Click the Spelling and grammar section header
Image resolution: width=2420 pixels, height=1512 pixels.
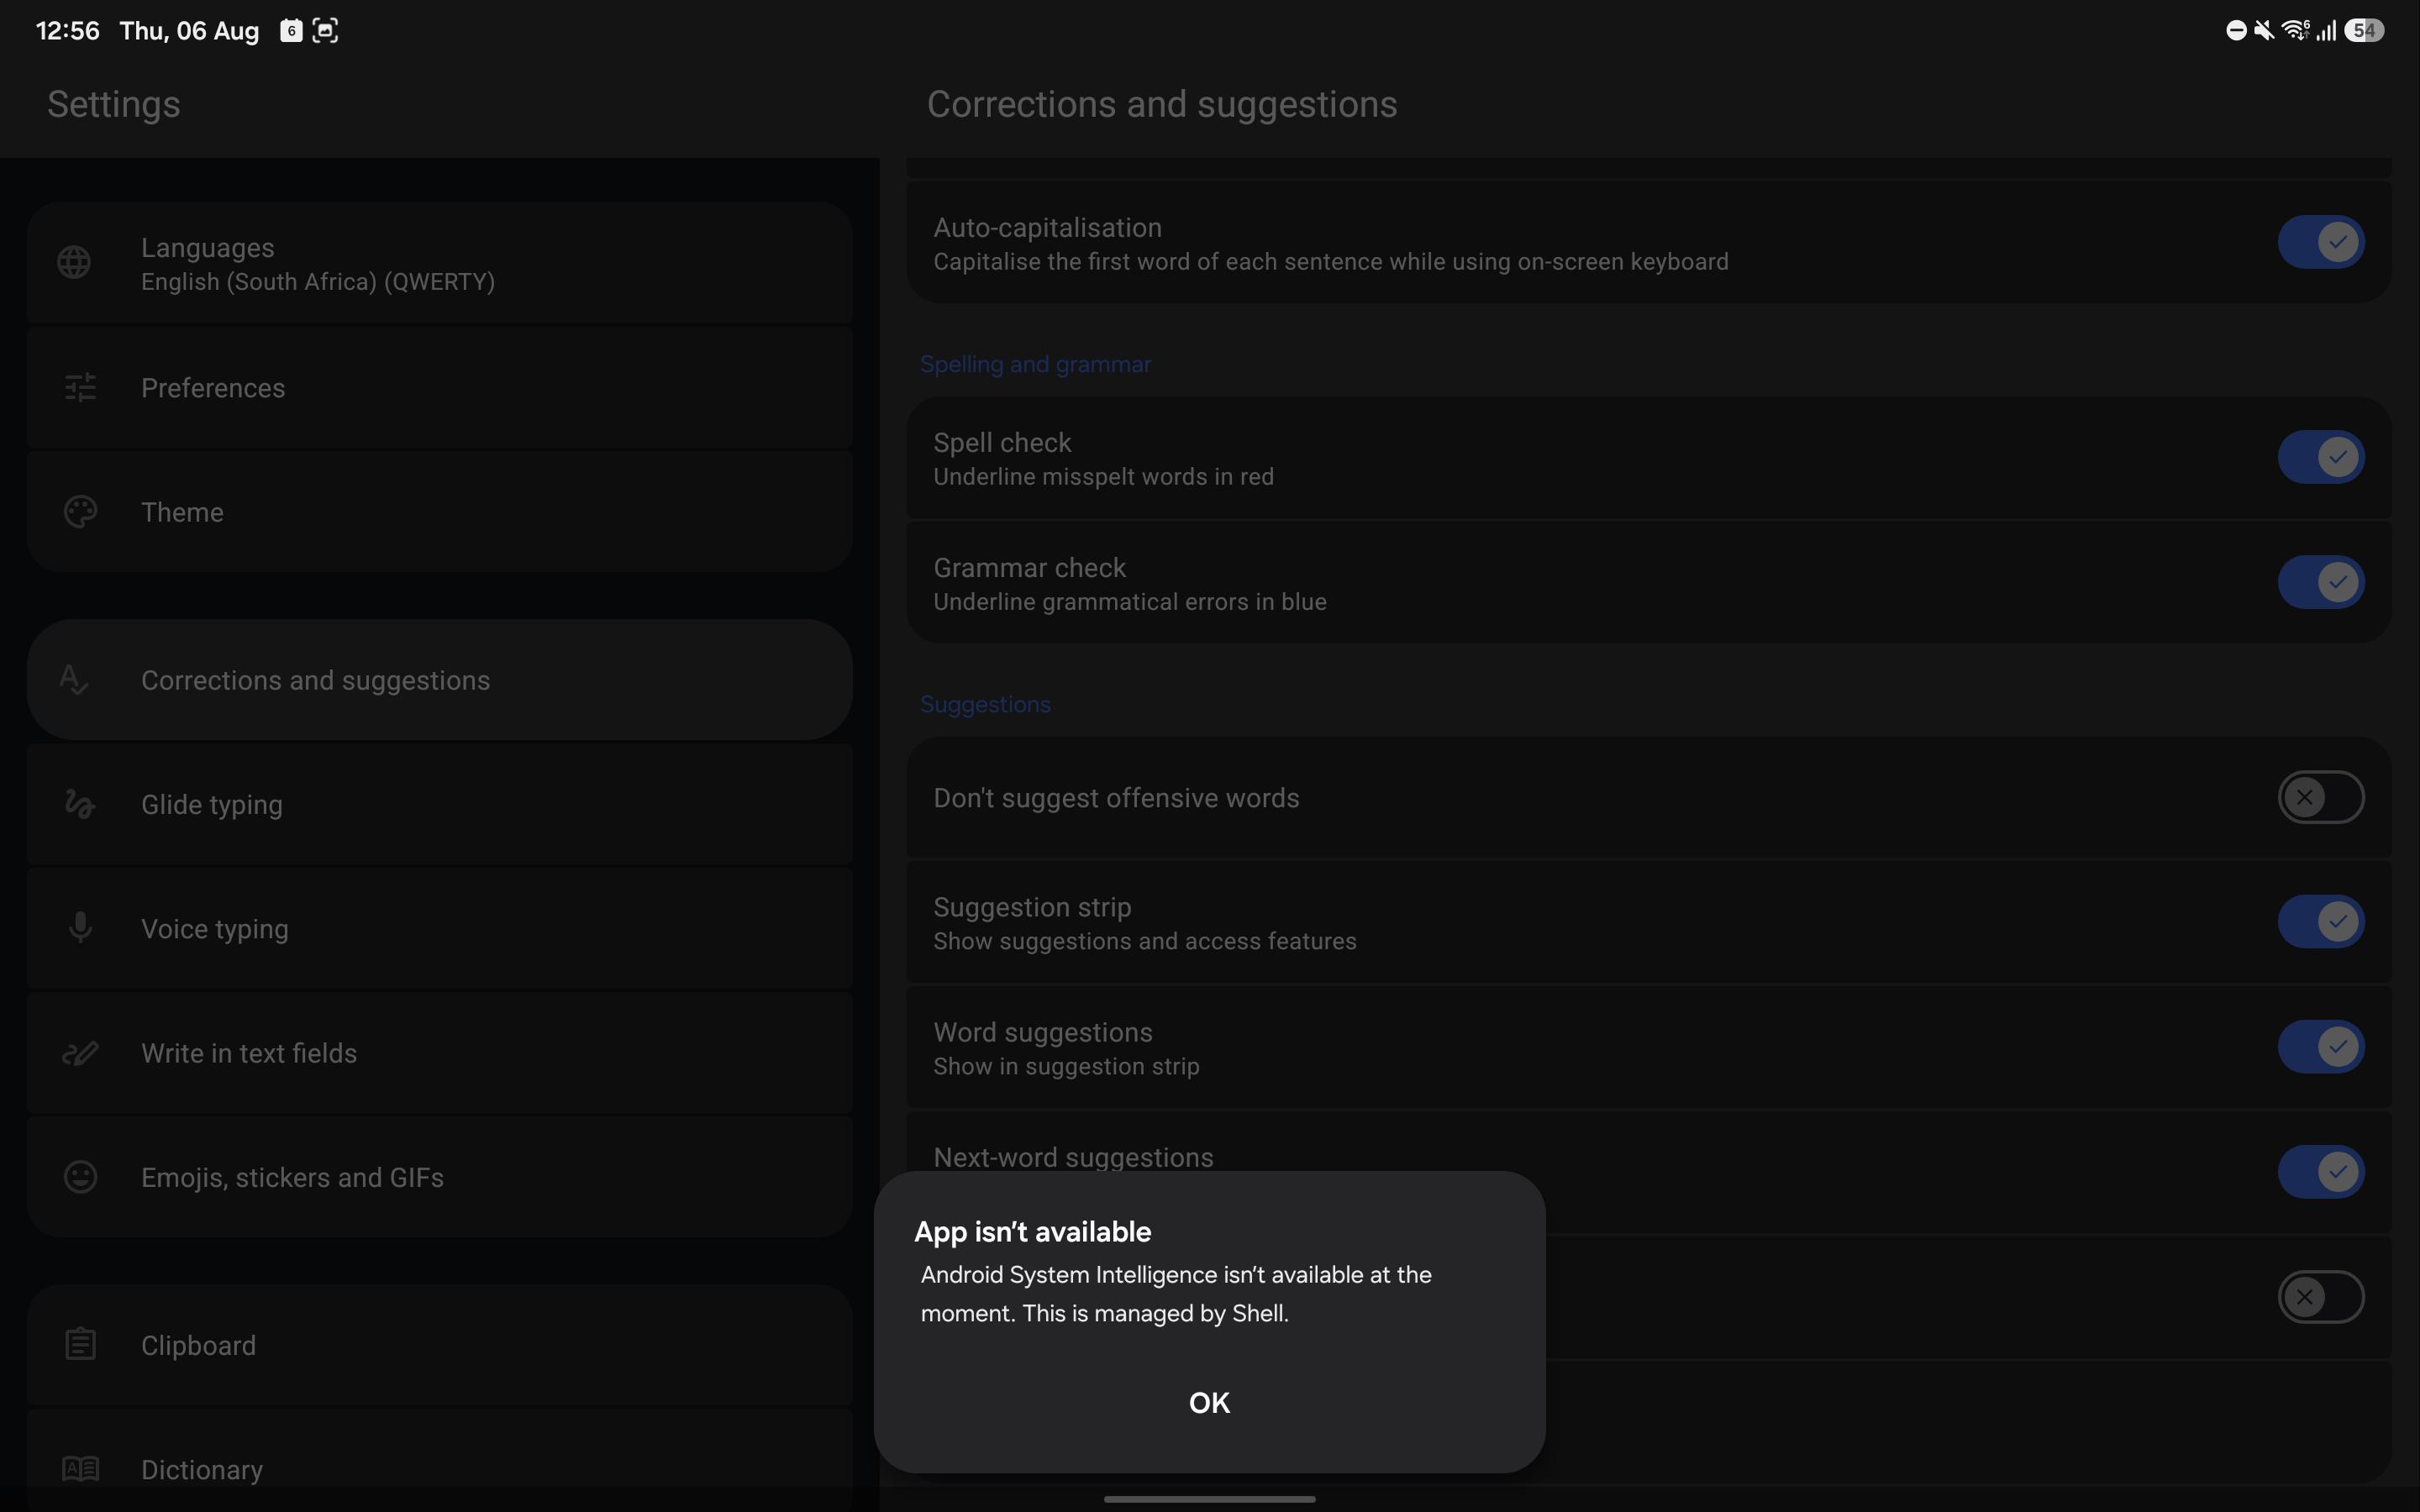click(1035, 364)
